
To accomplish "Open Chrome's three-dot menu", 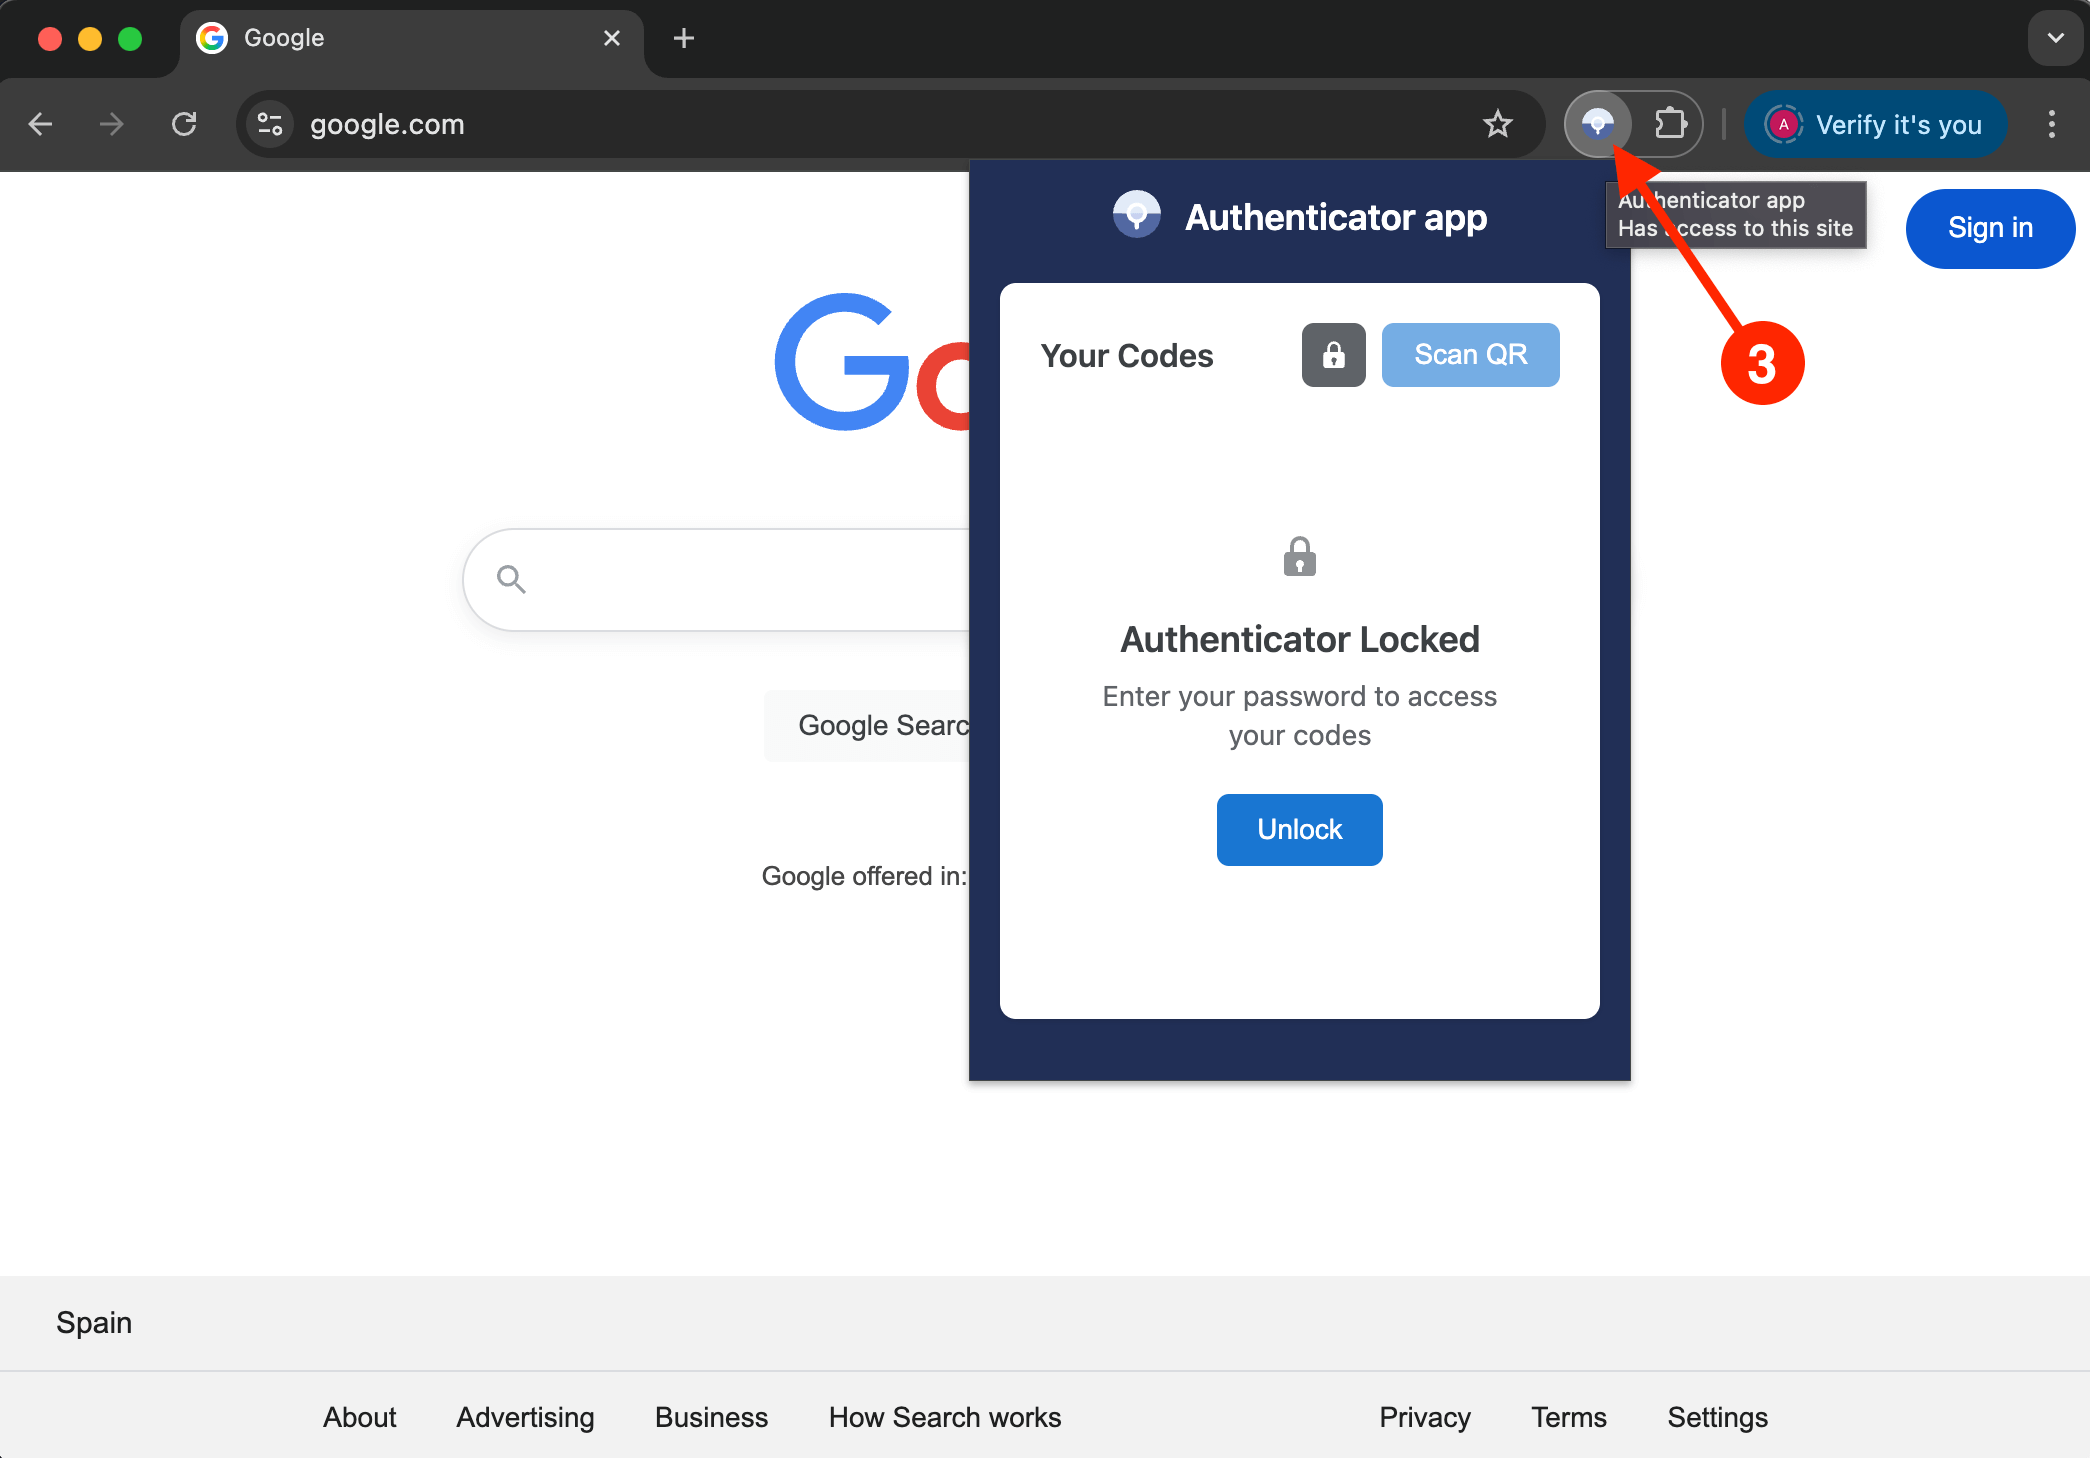I will coord(2051,124).
